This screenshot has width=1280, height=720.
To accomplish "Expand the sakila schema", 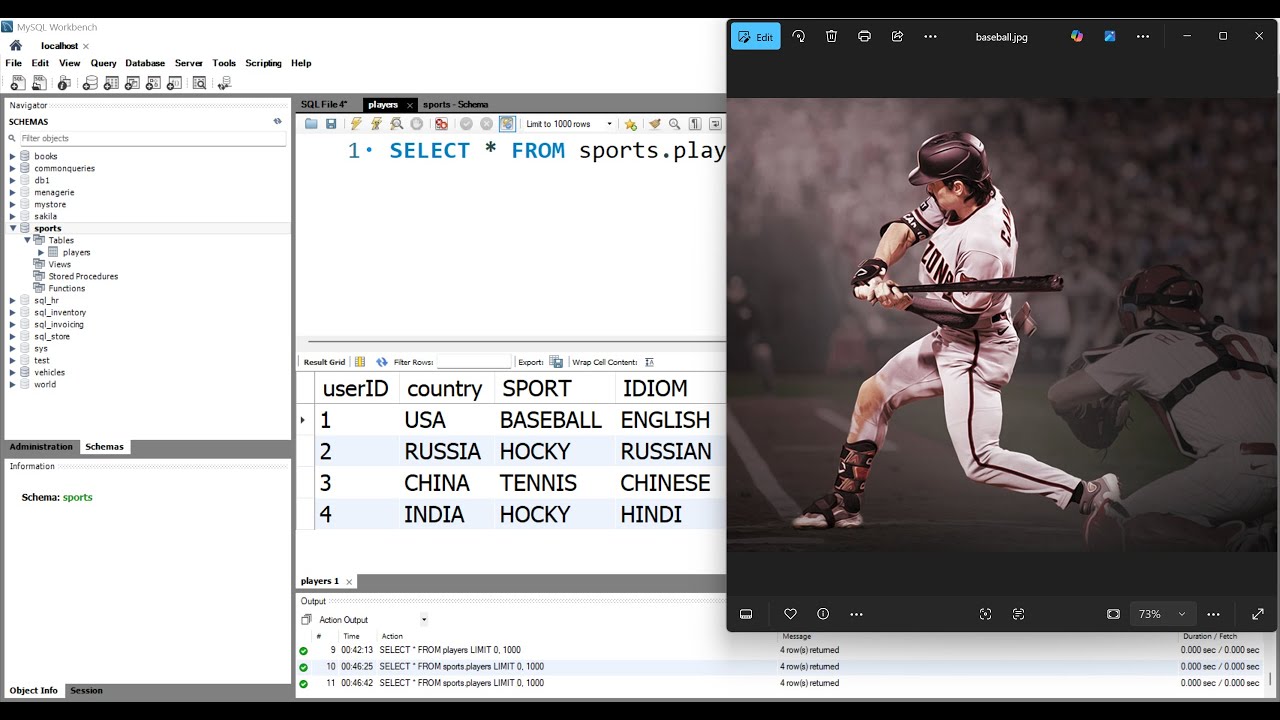I will [x=13, y=216].
